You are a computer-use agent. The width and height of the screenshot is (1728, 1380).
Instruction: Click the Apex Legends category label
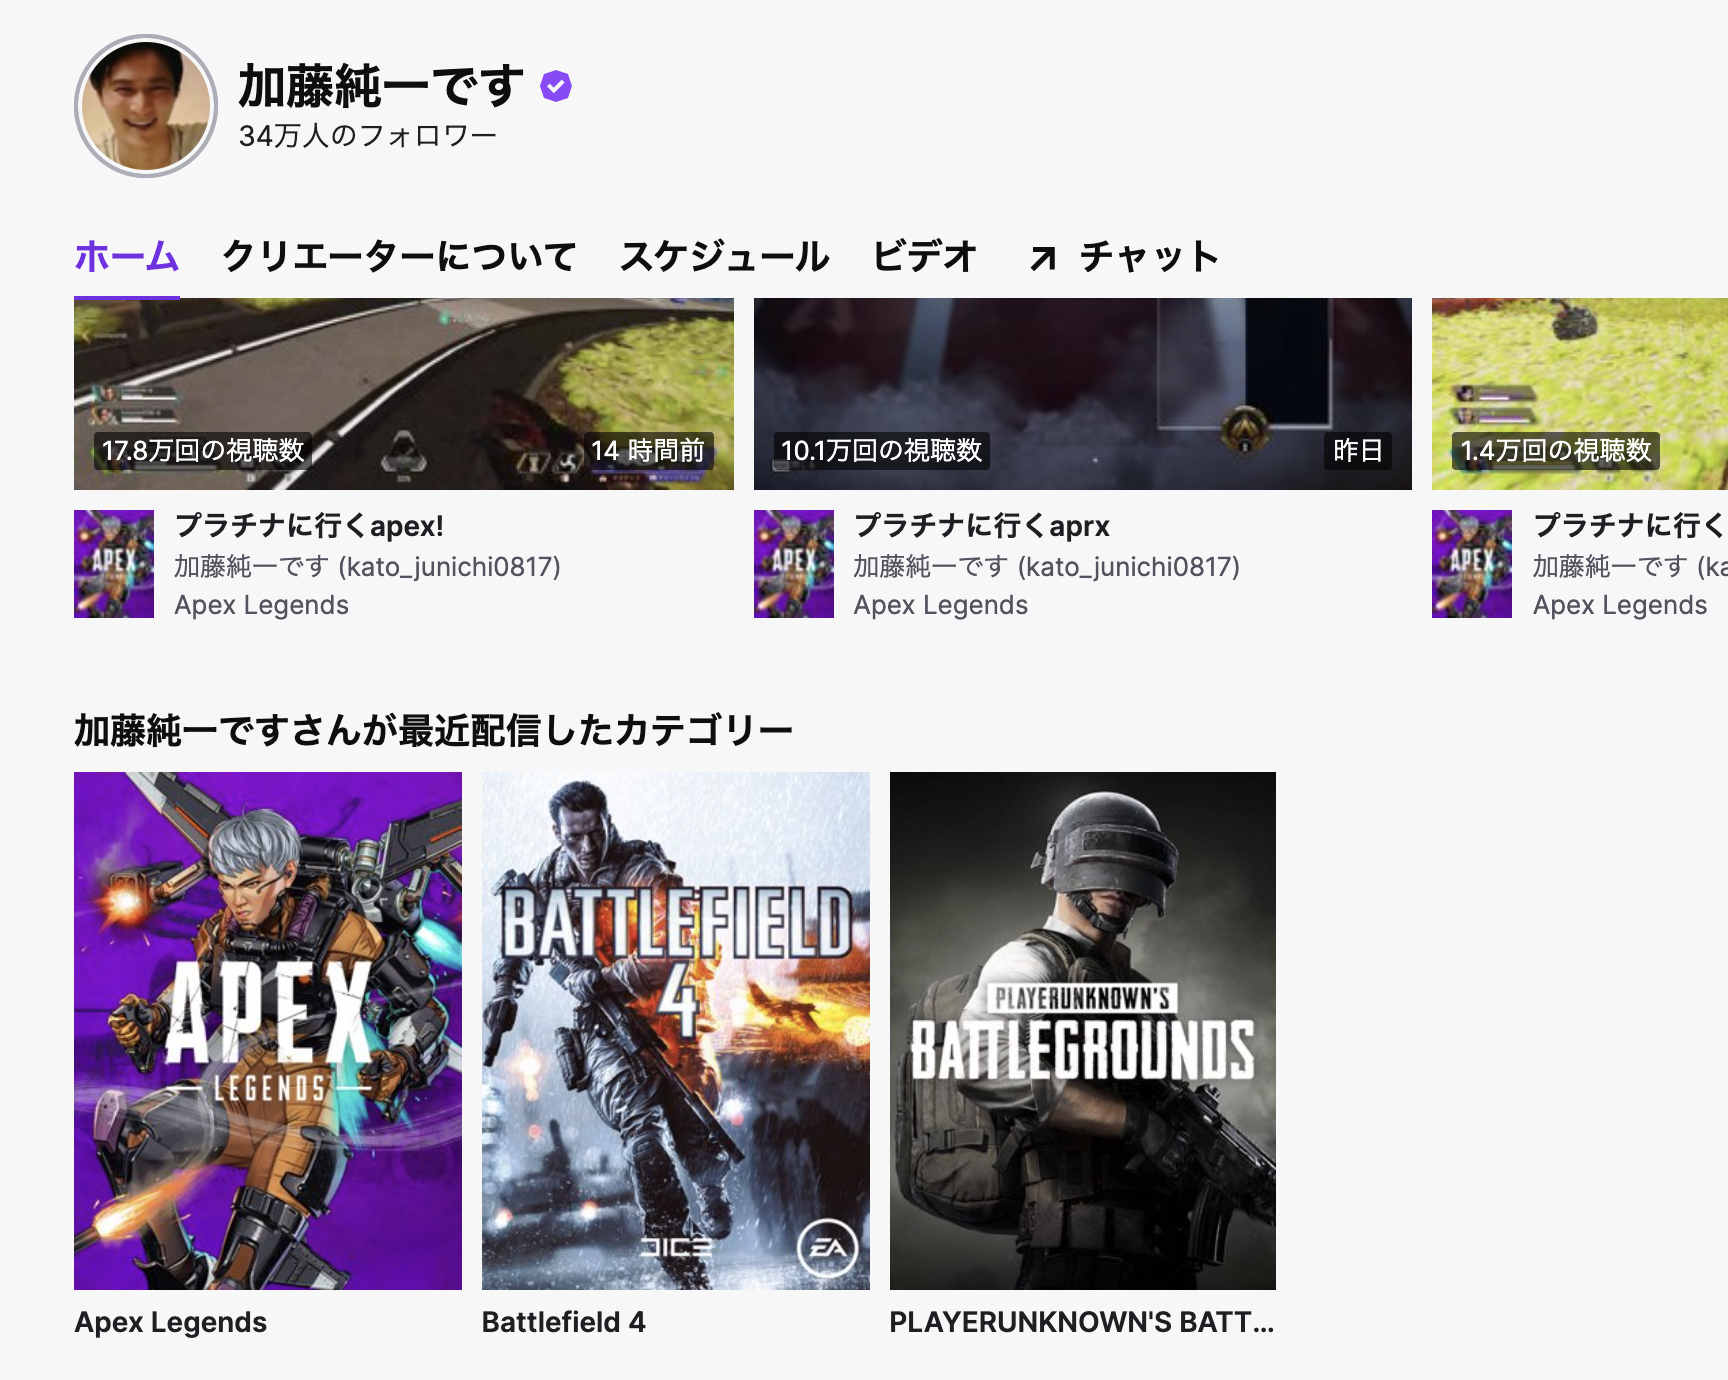point(171,1322)
